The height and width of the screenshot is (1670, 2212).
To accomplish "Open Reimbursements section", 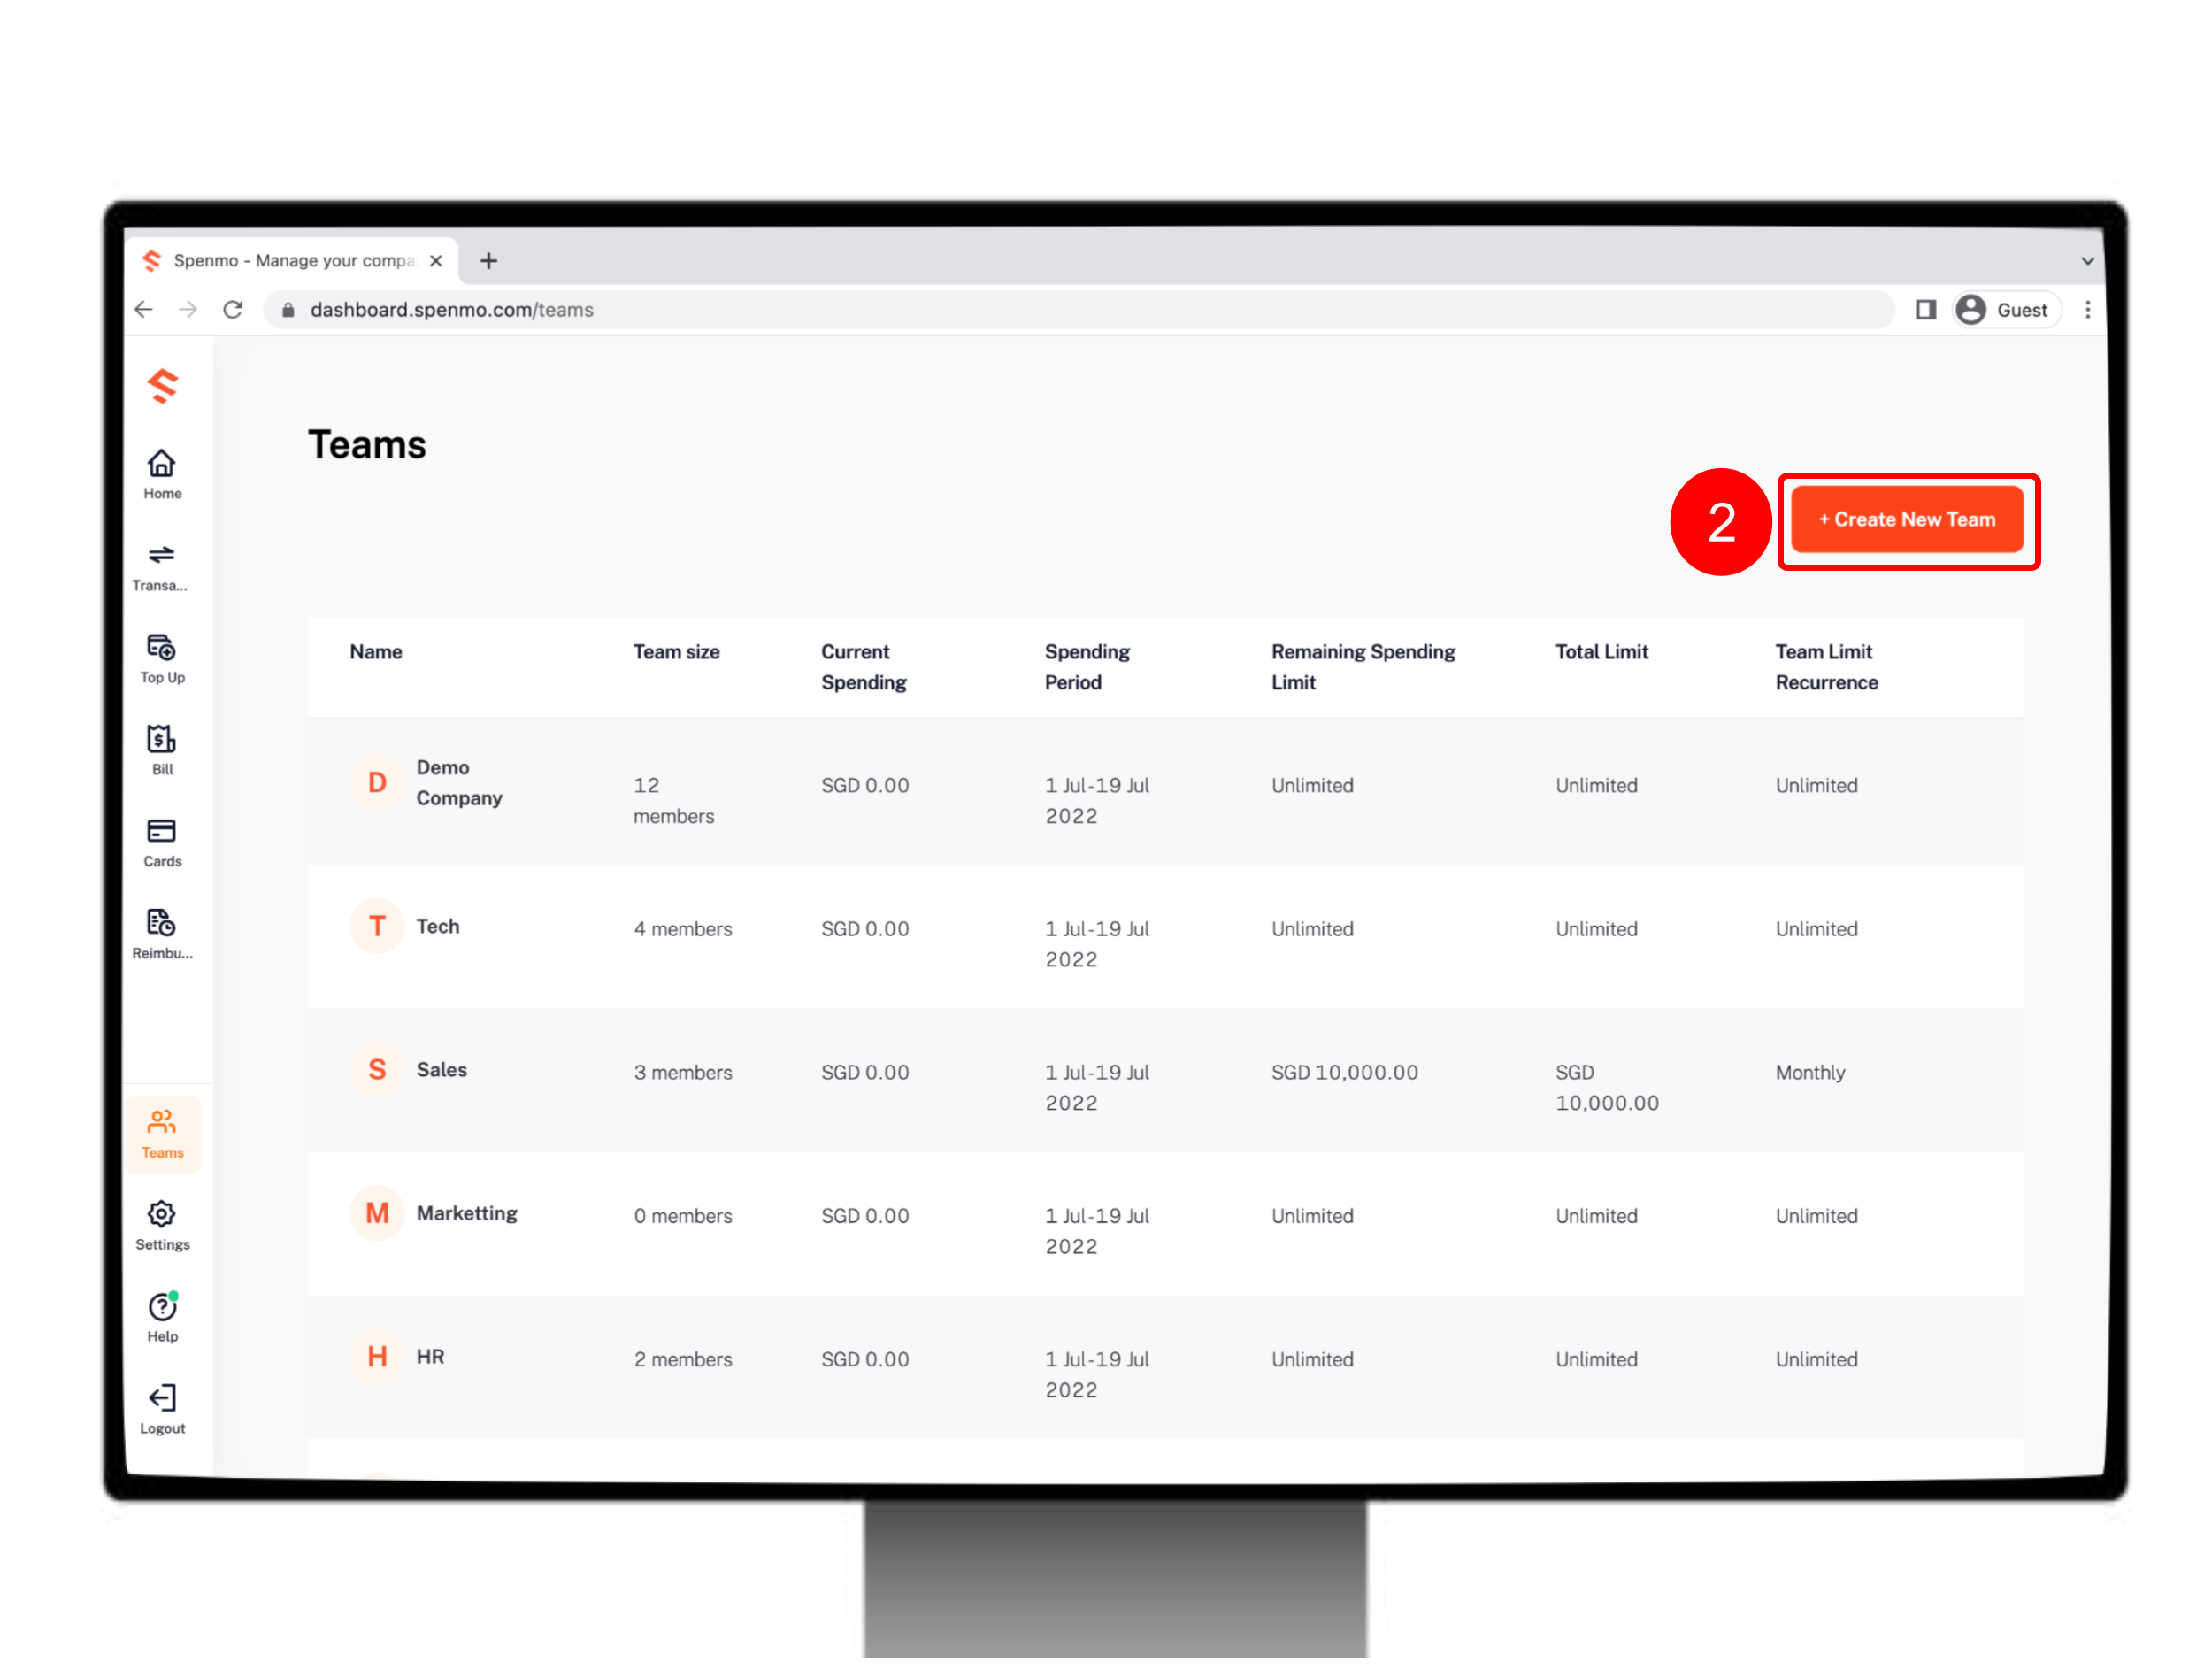I will pos(161,932).
